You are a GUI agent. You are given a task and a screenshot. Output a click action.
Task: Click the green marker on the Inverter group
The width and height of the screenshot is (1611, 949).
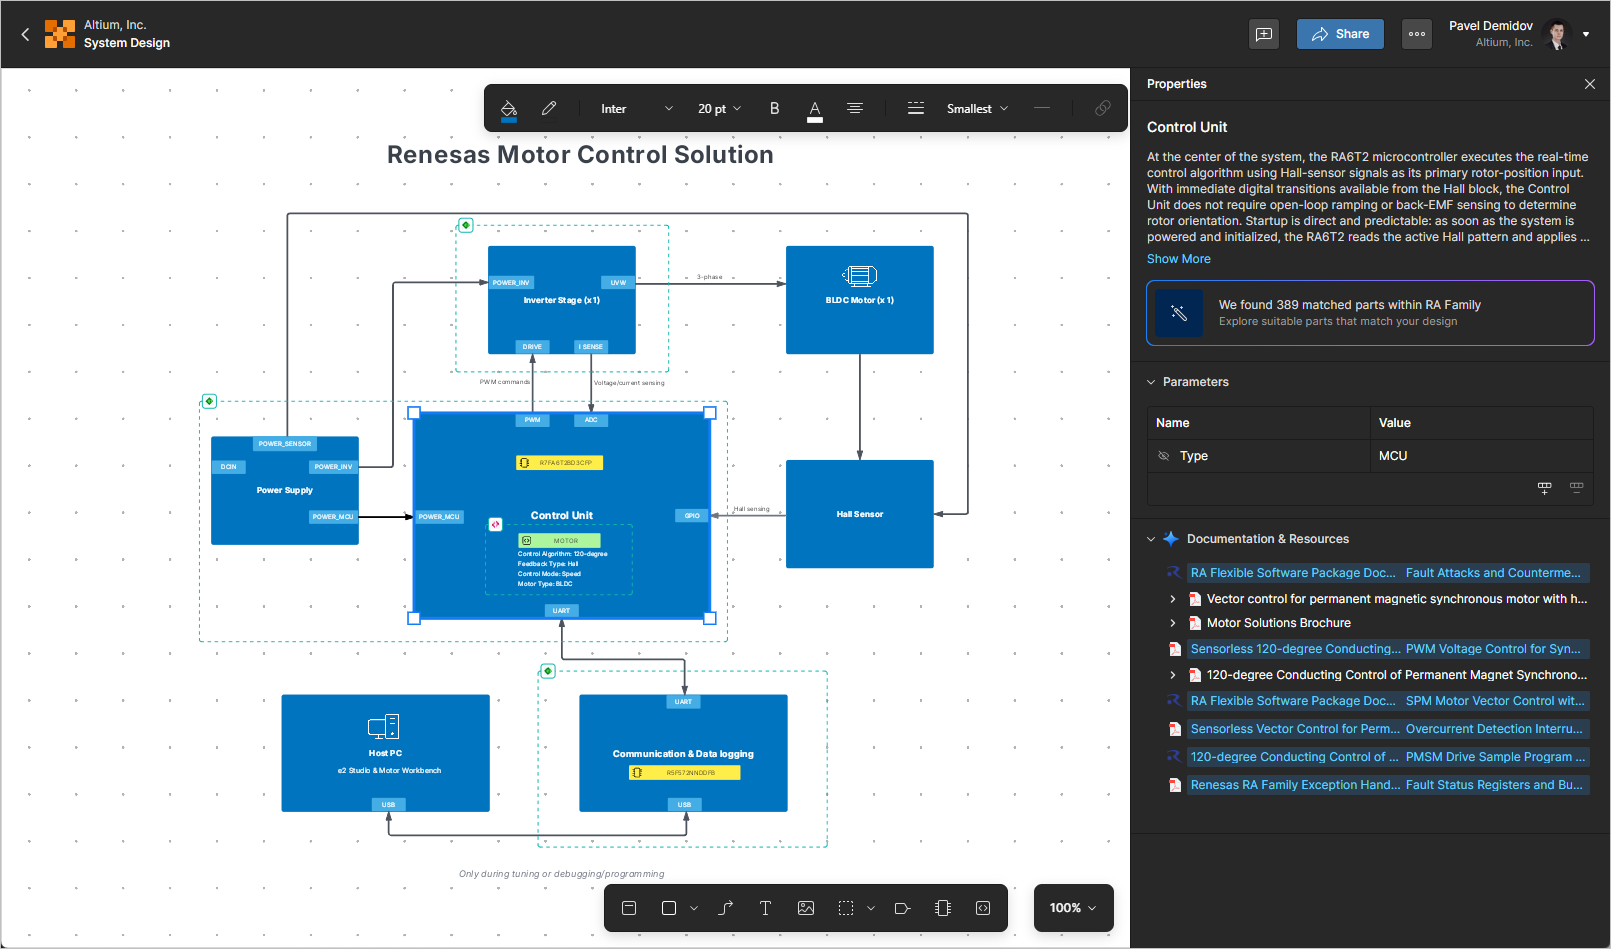coord(465,225)
